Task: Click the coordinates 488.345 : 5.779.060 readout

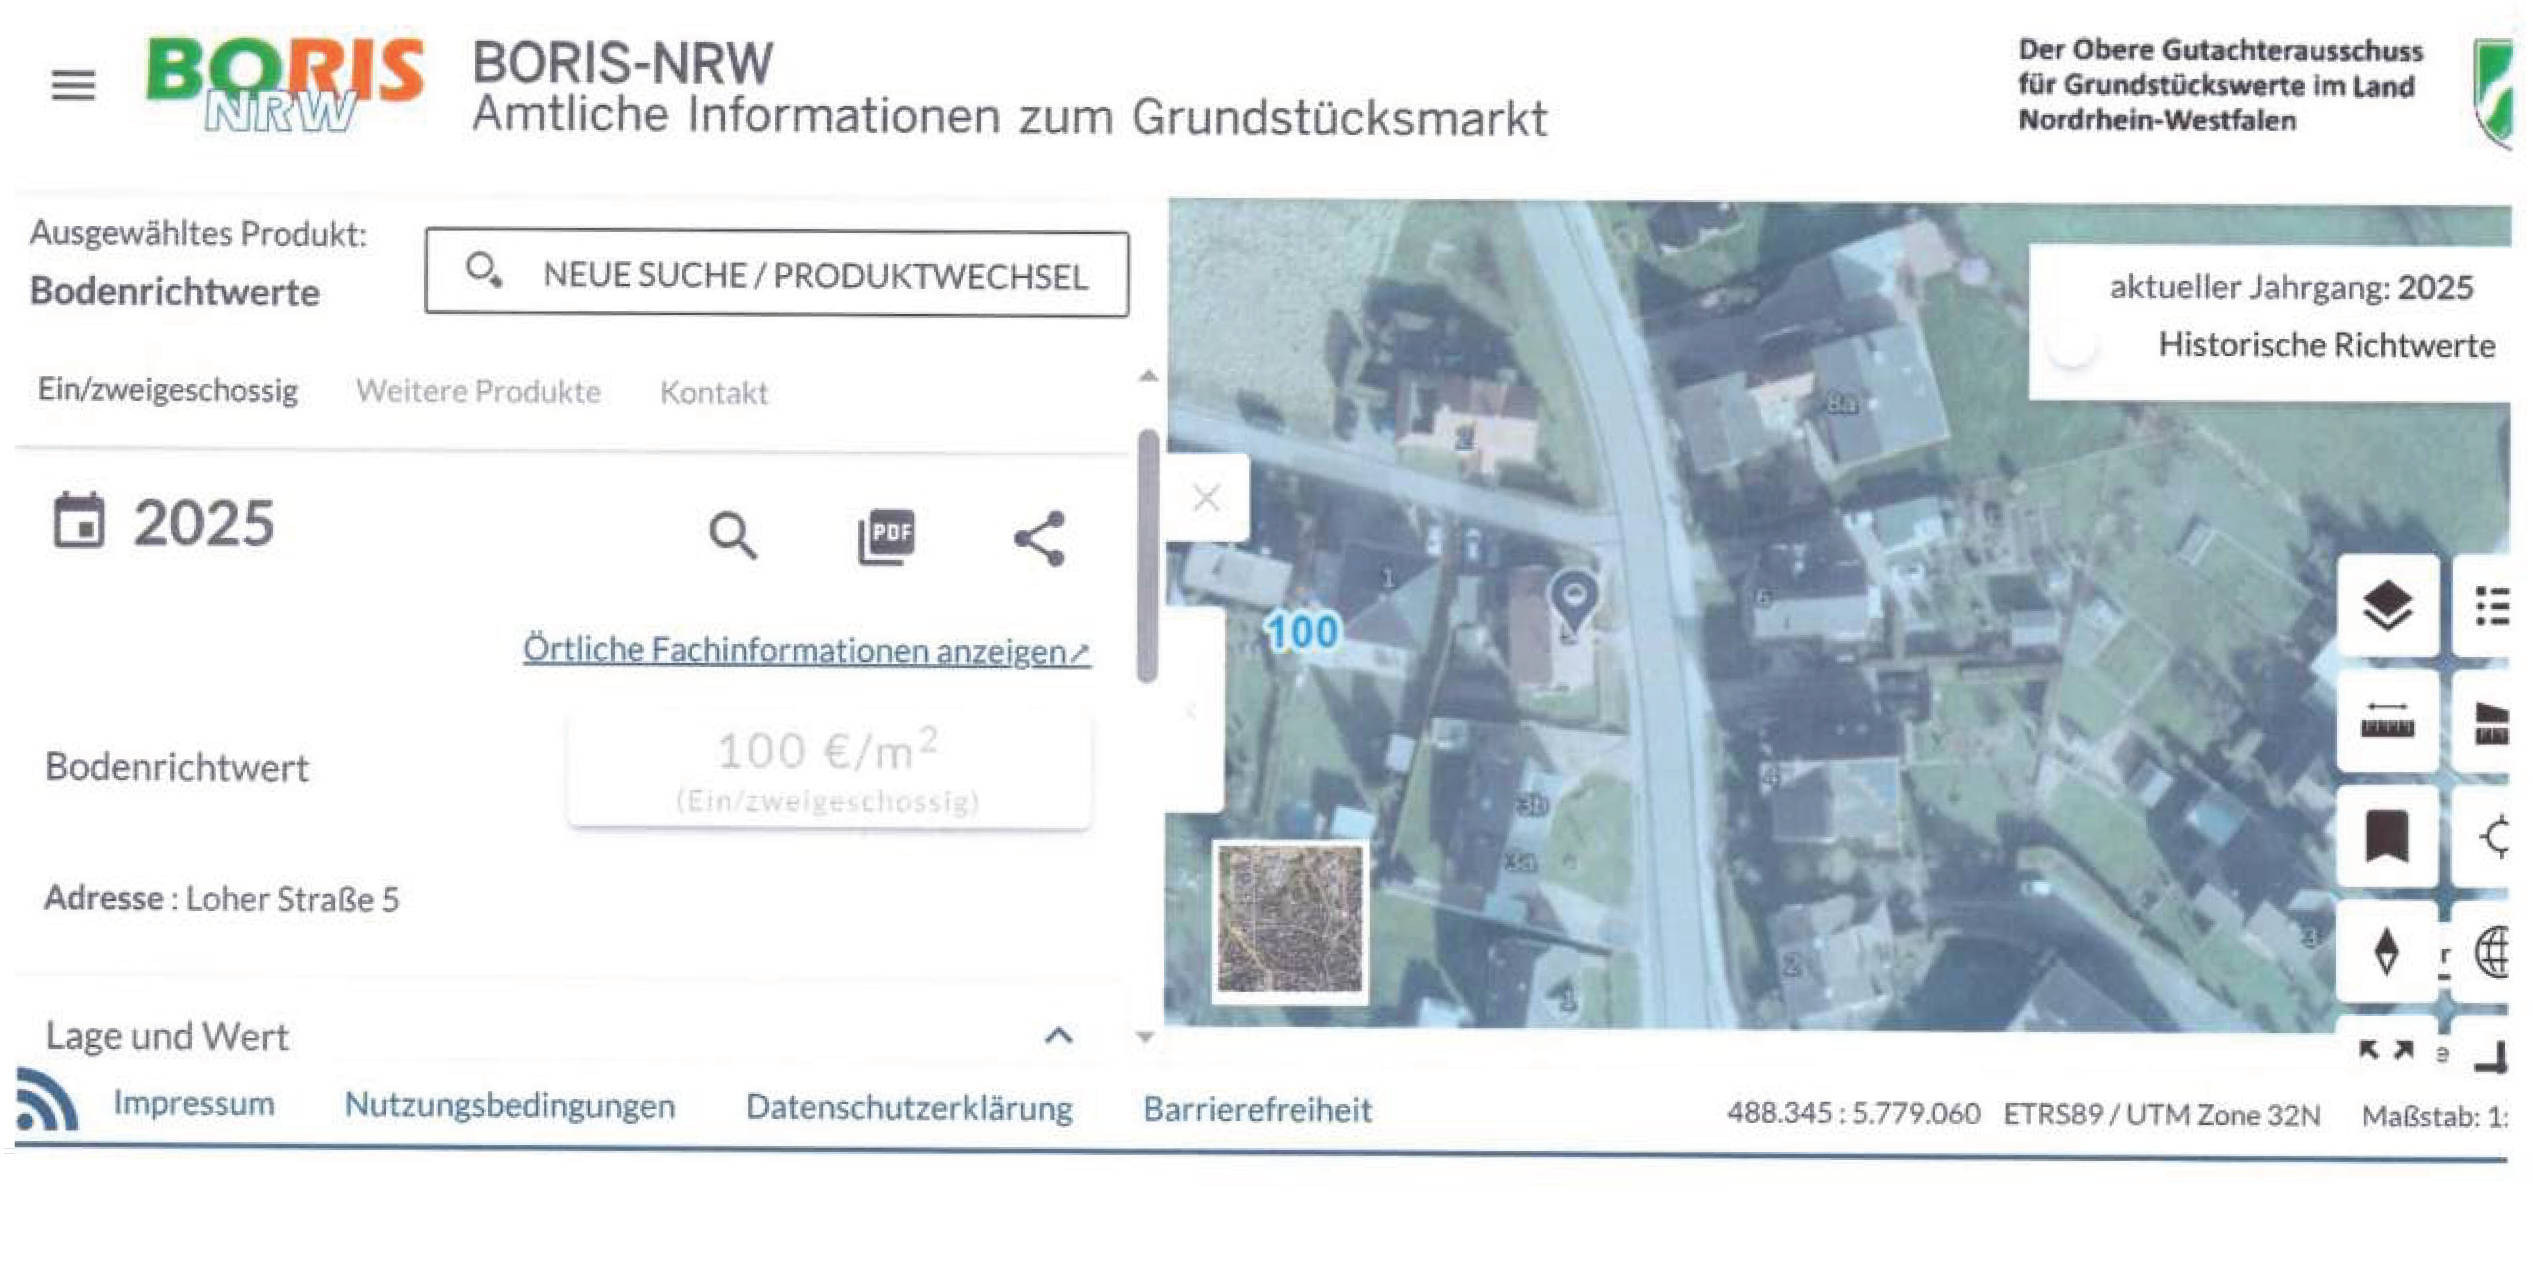Action: (1853, 1114)
